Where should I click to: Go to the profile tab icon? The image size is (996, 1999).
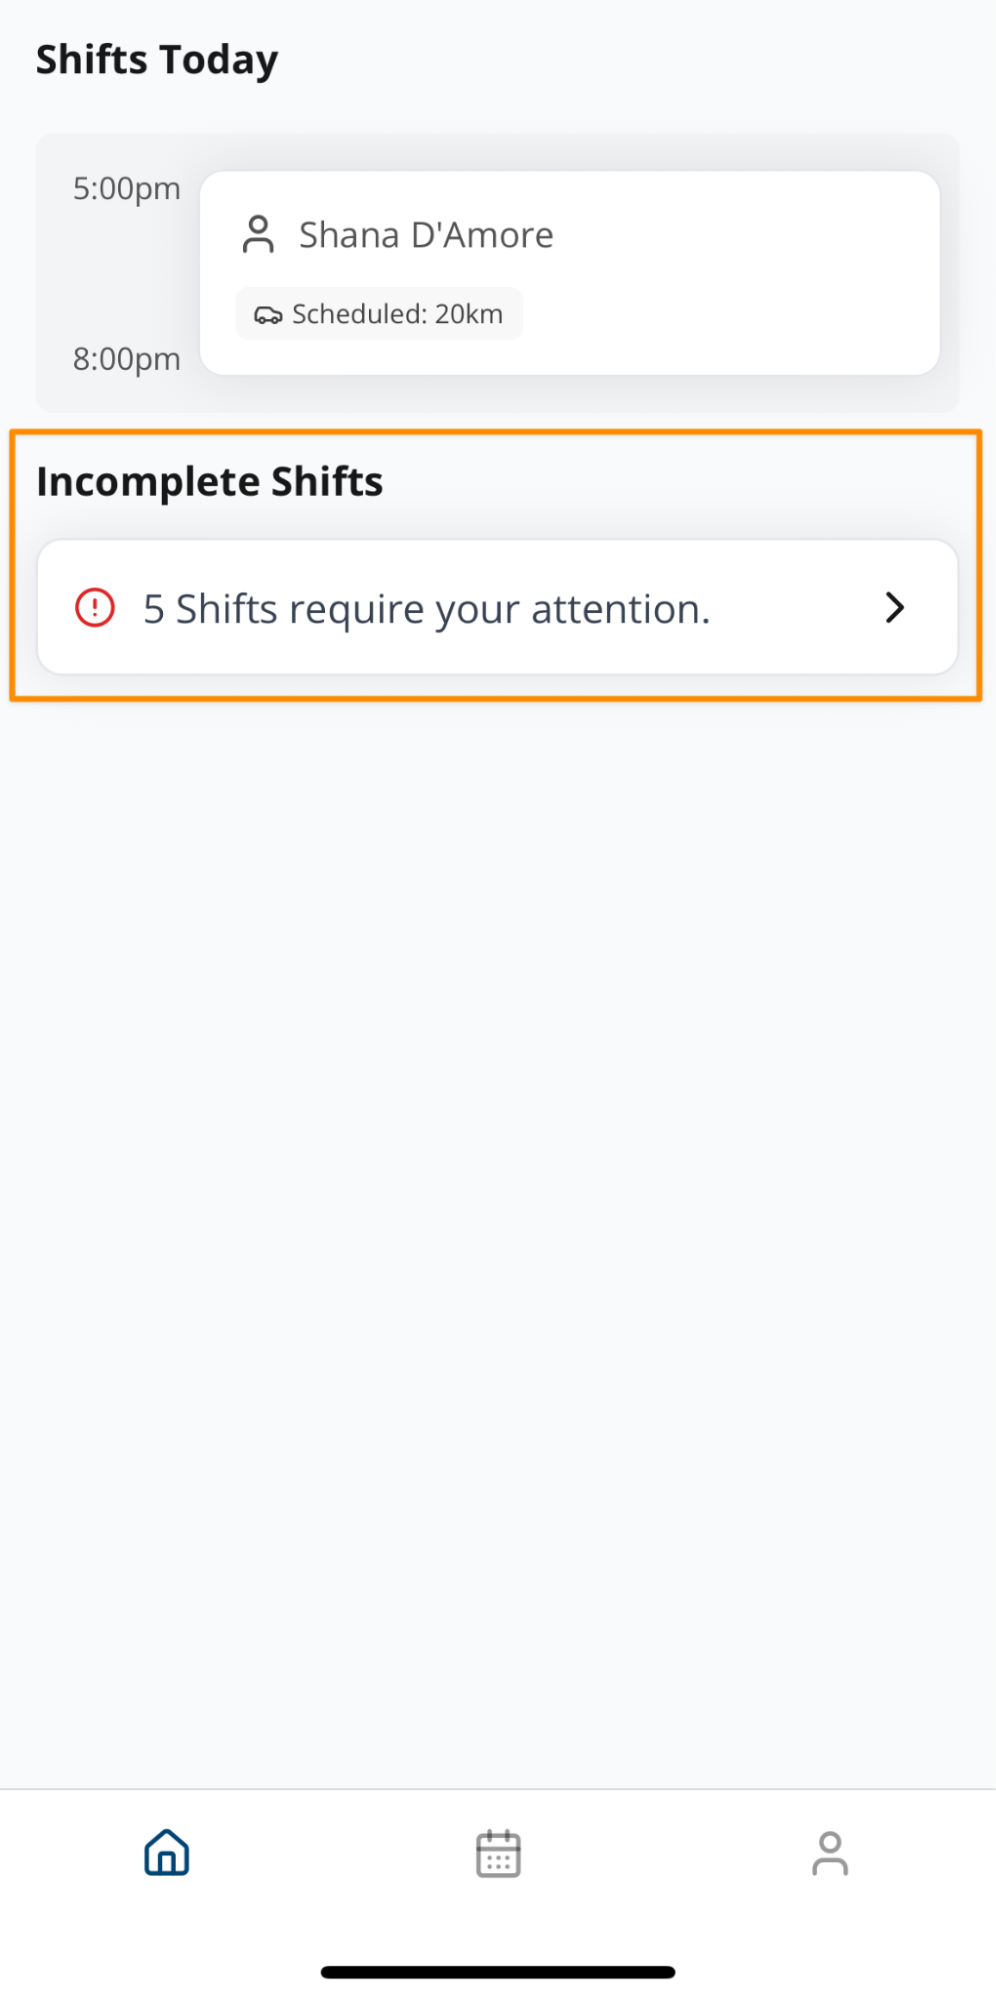click(829, 1853)
